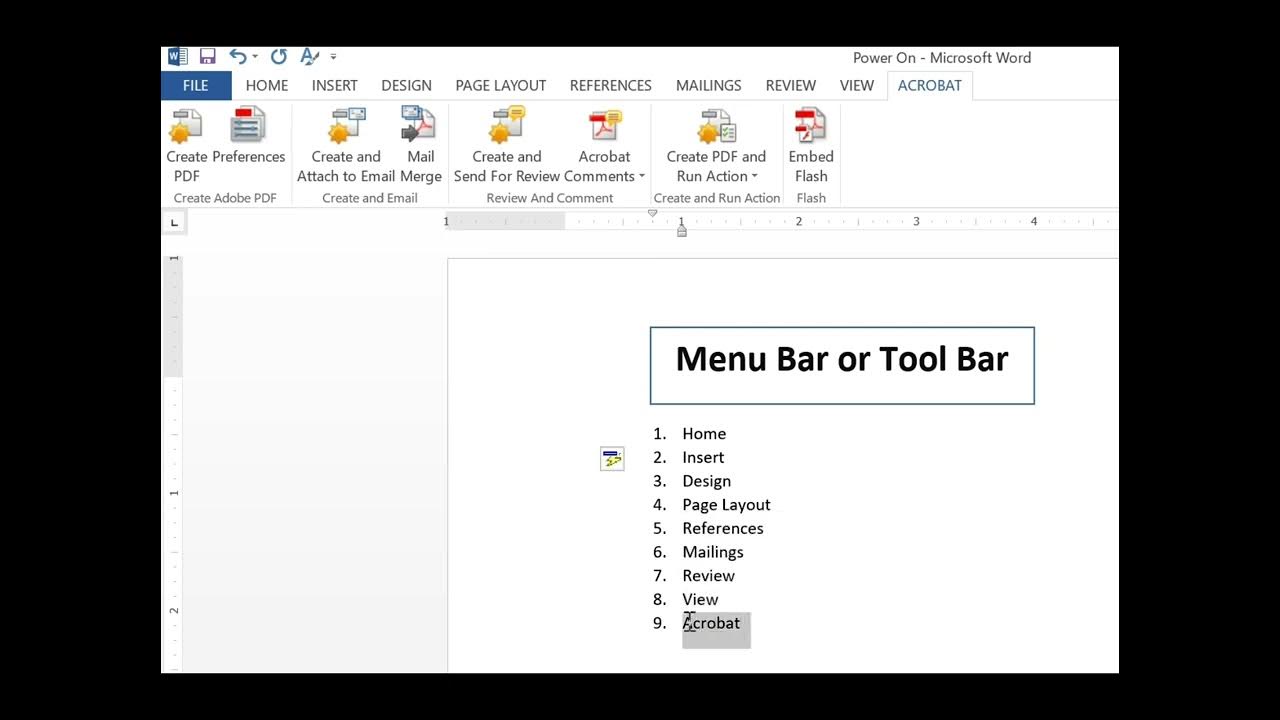This screenshot has width=1280, height=720.
Task: Click the tab selector at ruler corner
Action: [174, 222]
